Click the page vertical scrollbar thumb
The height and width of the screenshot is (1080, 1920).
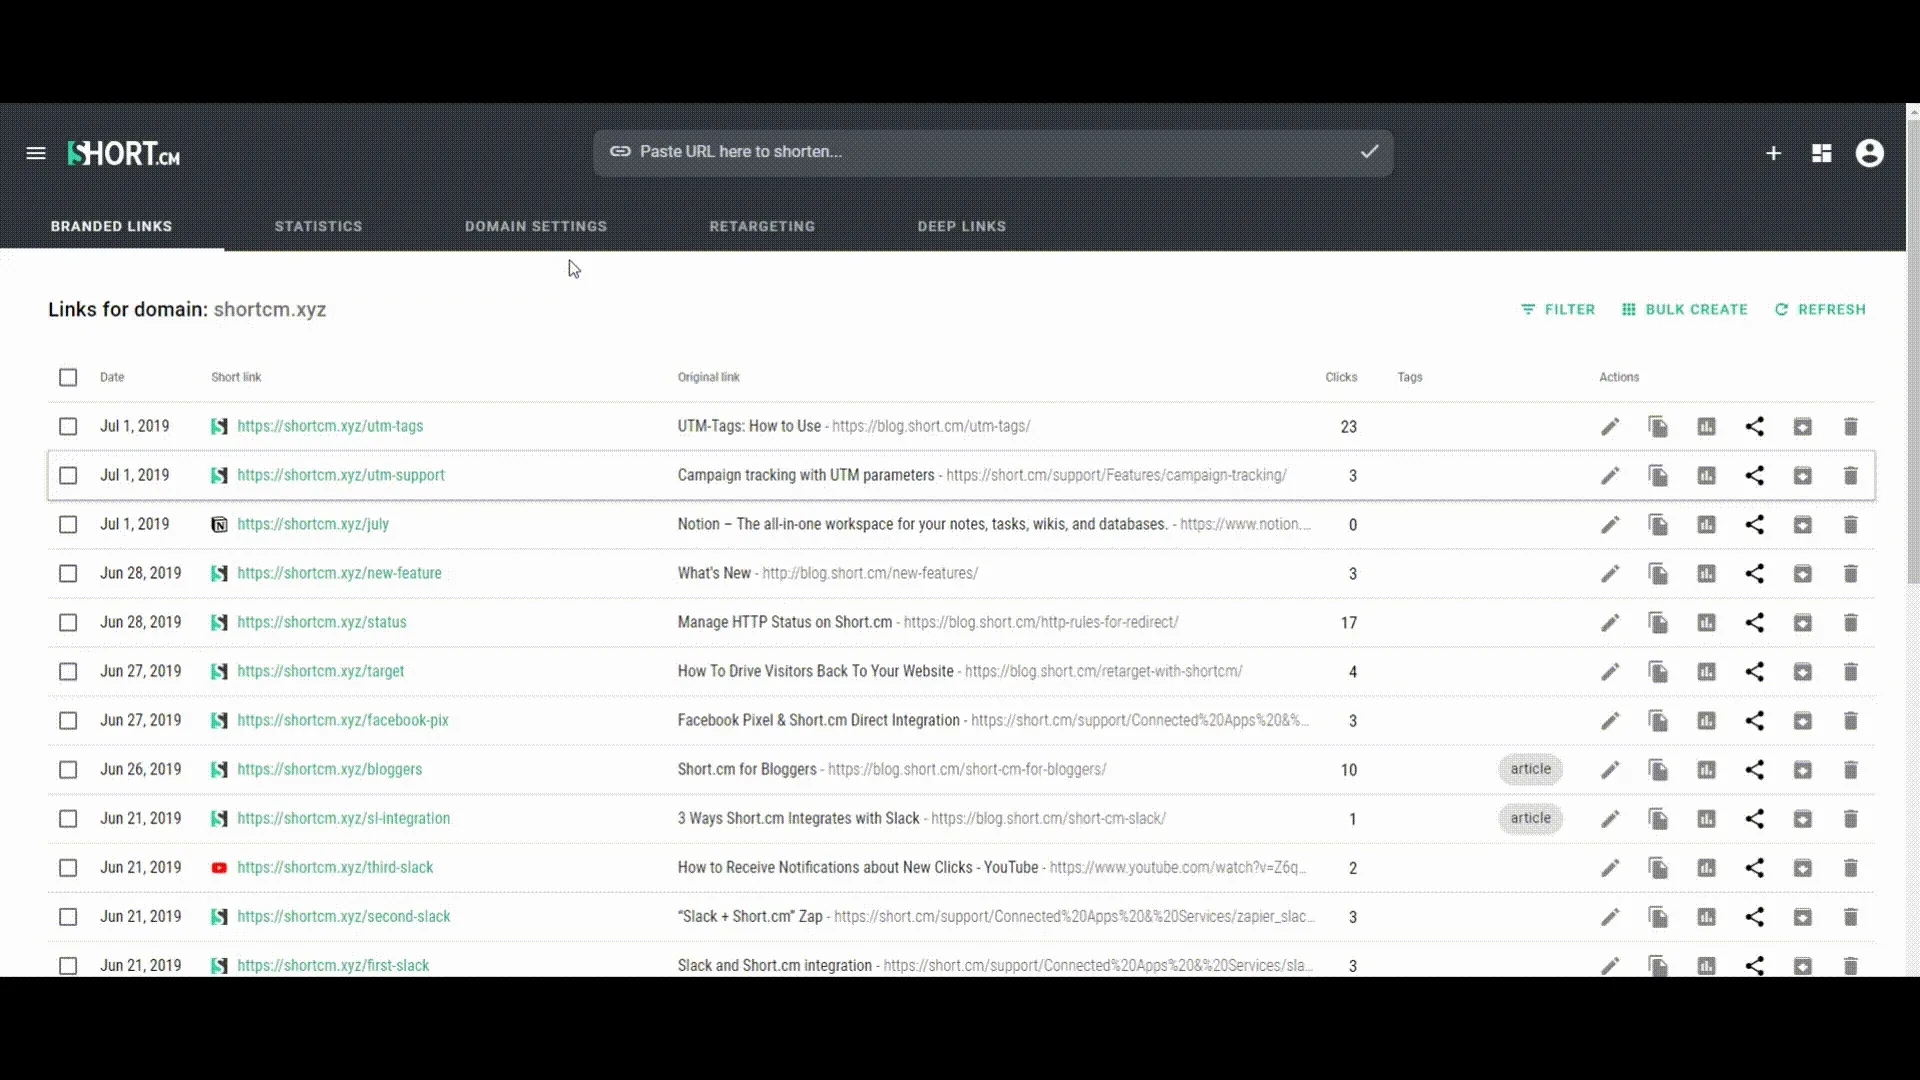(1912, 350)
